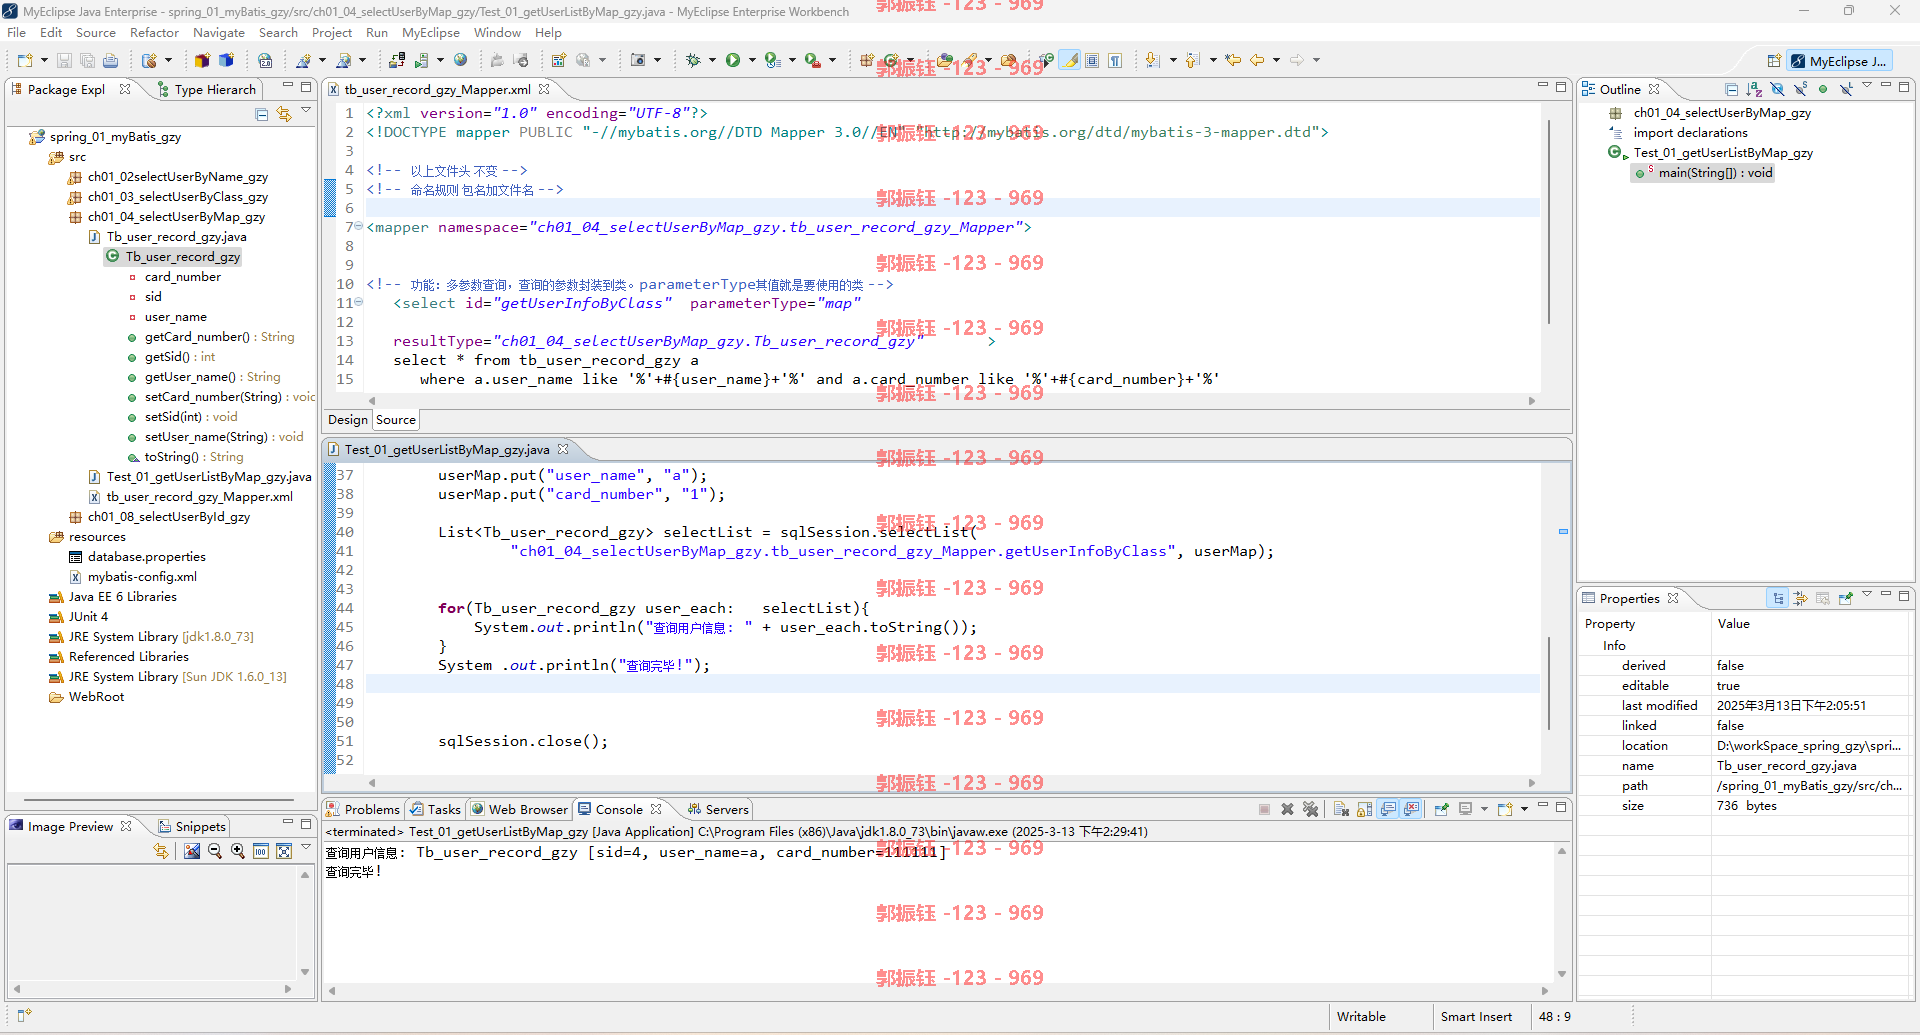1920x1035 pixels.
Task: Click the Debug bug icon
Action: coord(693,60)
